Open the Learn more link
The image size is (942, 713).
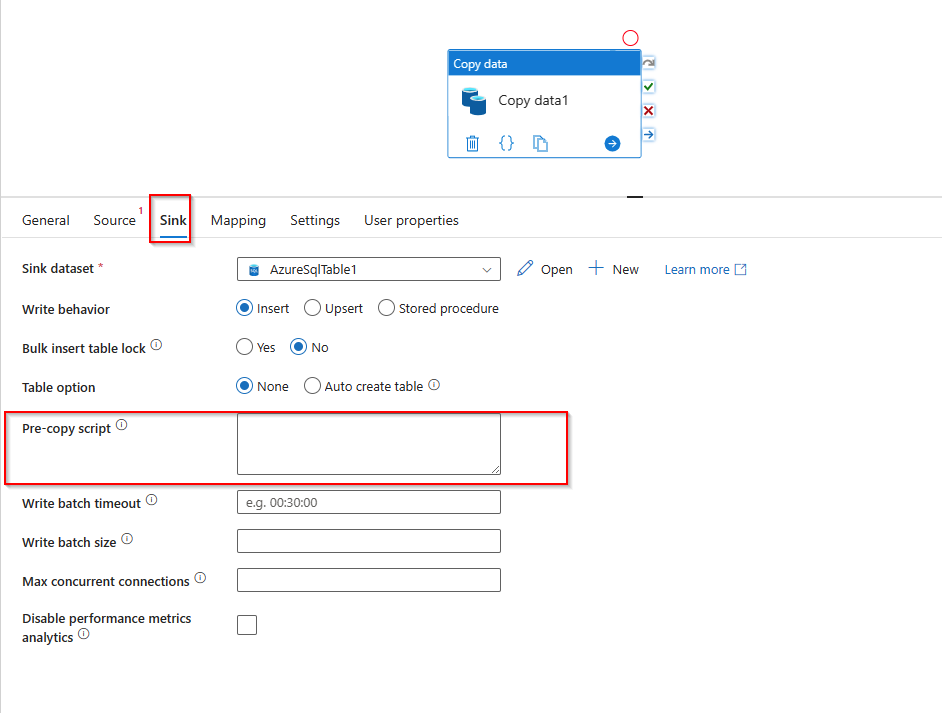tap(698, 268)
